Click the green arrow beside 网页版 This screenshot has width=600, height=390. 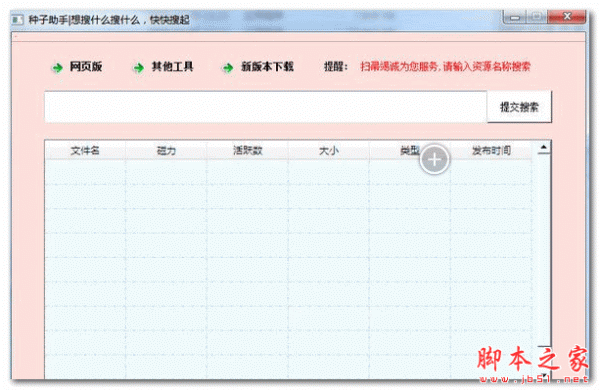57,68
